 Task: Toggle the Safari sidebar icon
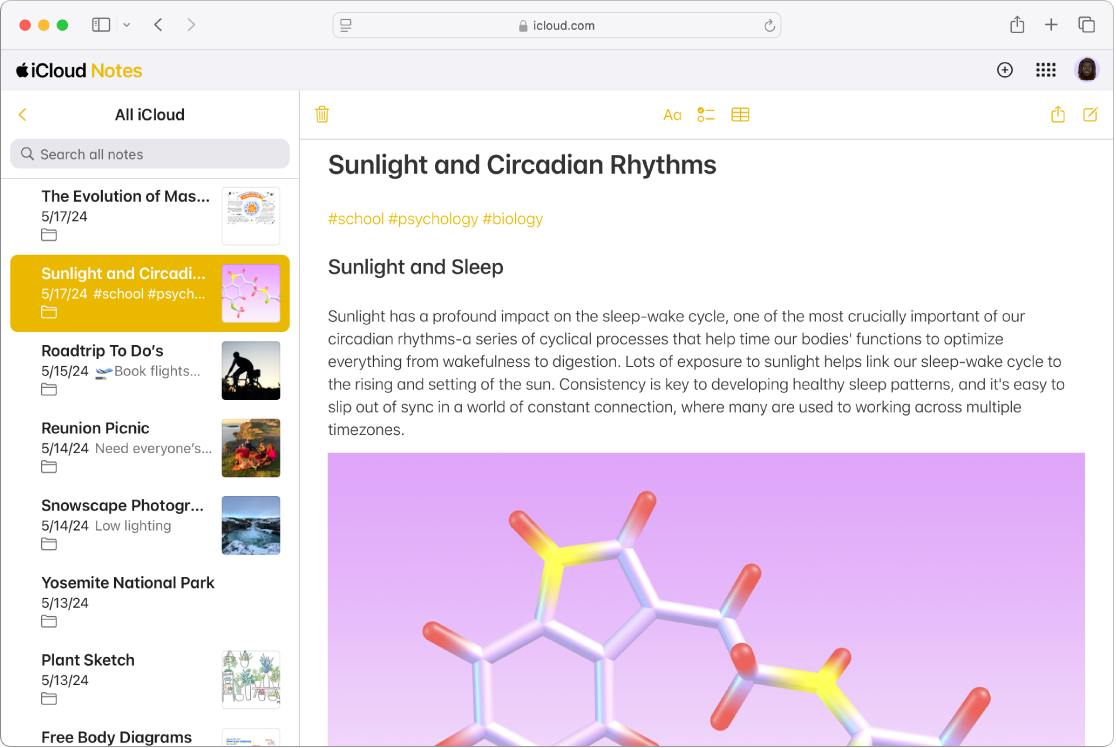coord(101,24)
